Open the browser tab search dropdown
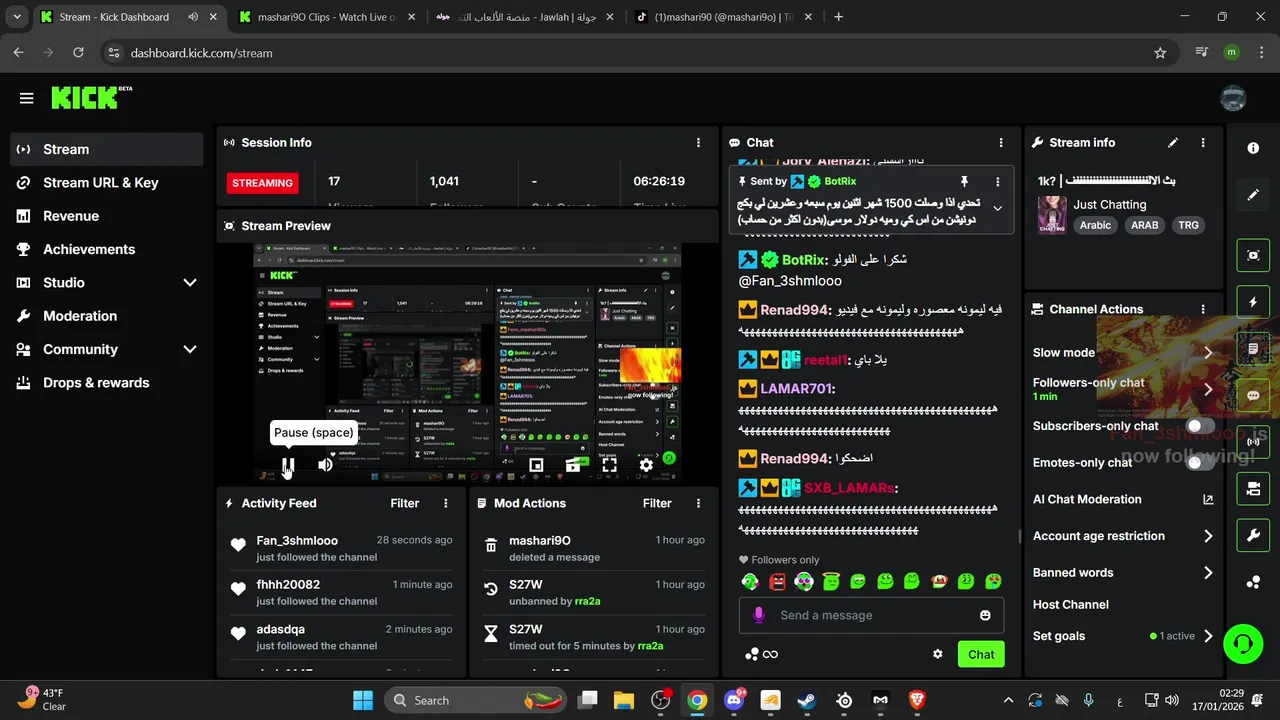Image resolution: width=1280 pixels, height=720 pixels. 16,16
